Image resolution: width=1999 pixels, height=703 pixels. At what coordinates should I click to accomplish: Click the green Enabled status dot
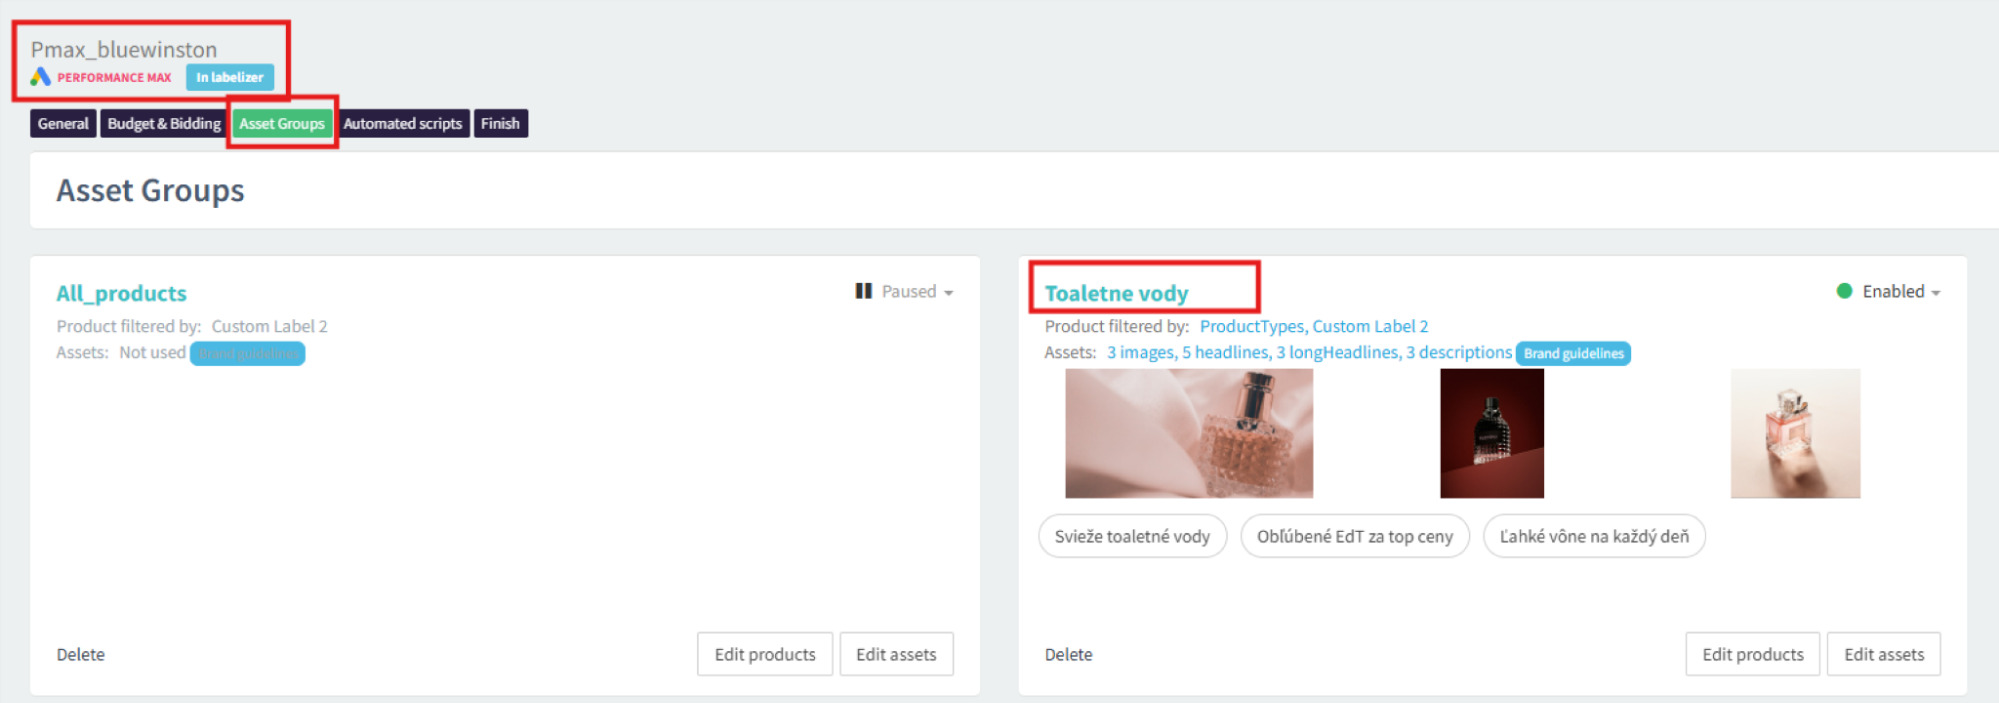click(x=1844, y=291)
